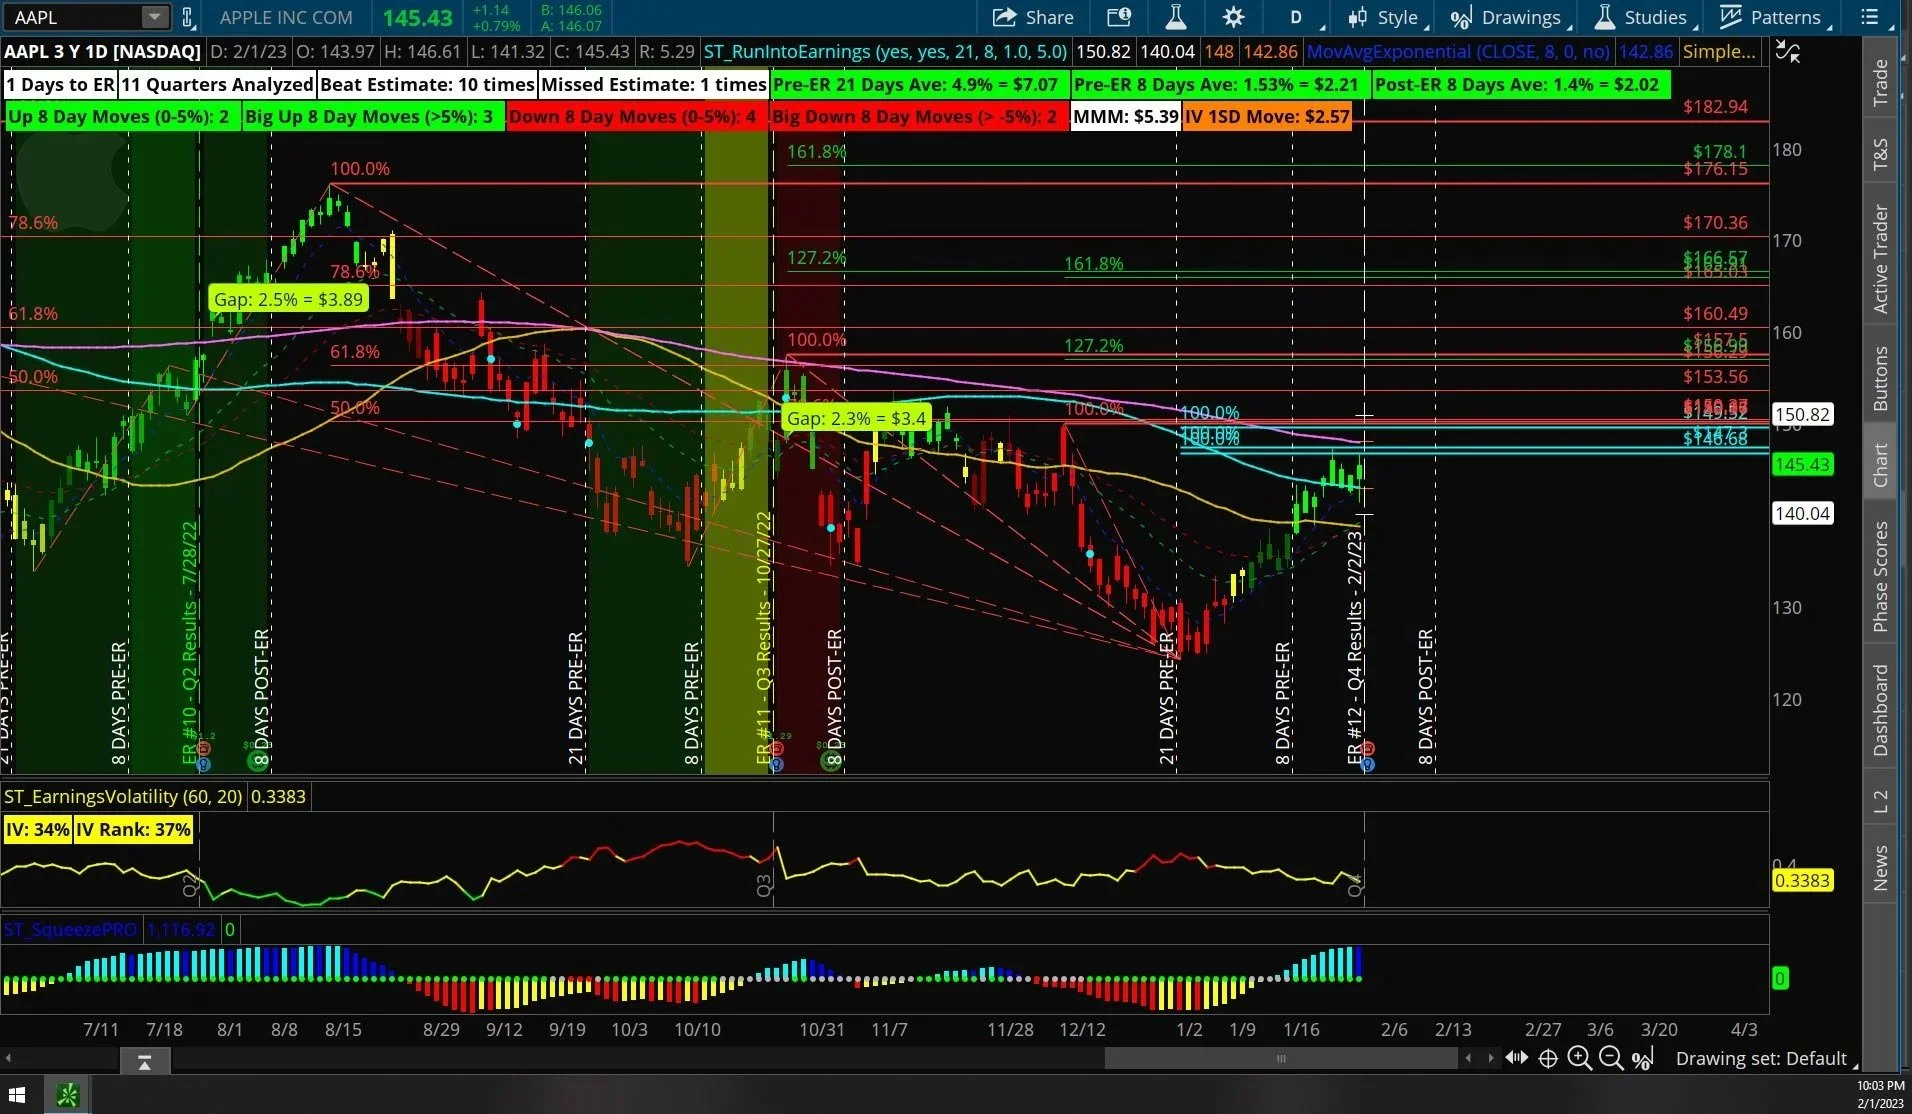The image size is (1912, 1114).
Task: Switch to the Chart side tab
Action: (x=1880, y=465)
